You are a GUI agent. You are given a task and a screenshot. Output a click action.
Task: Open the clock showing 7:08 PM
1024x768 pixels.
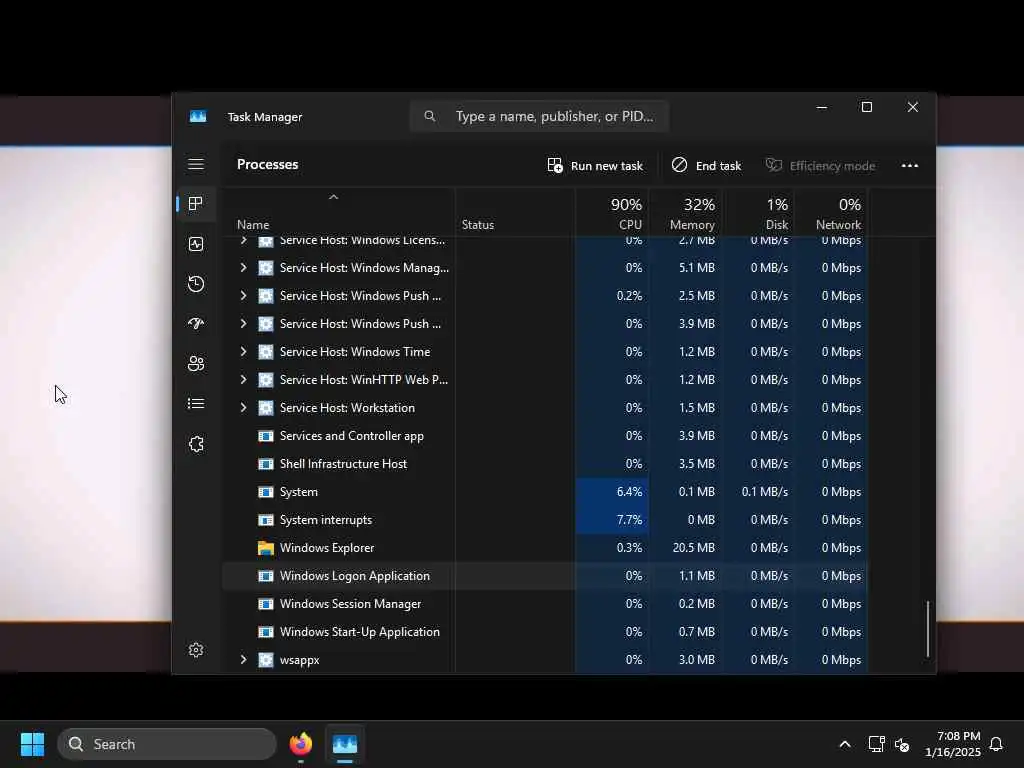point(953,744)
